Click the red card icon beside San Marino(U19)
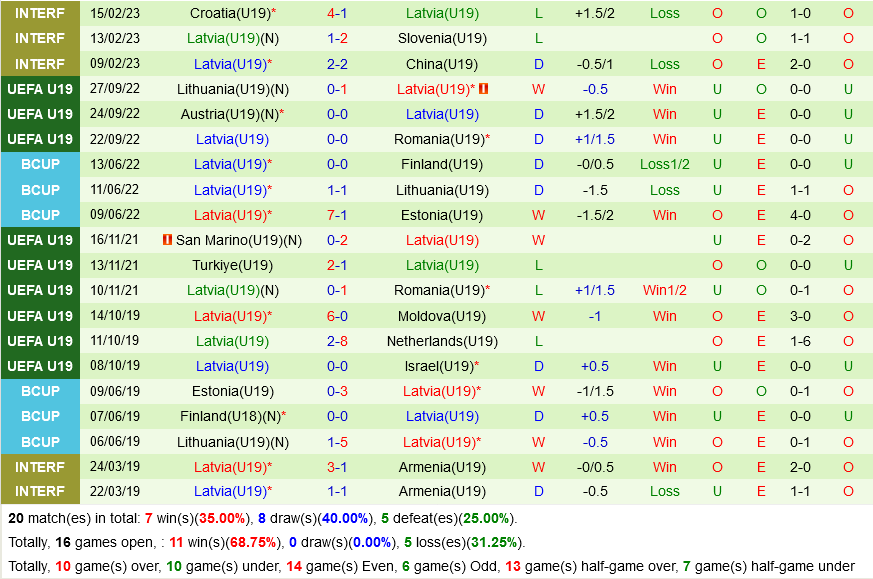Image resolution: width=873 pixels, height=579 pixels. [167, 239]
